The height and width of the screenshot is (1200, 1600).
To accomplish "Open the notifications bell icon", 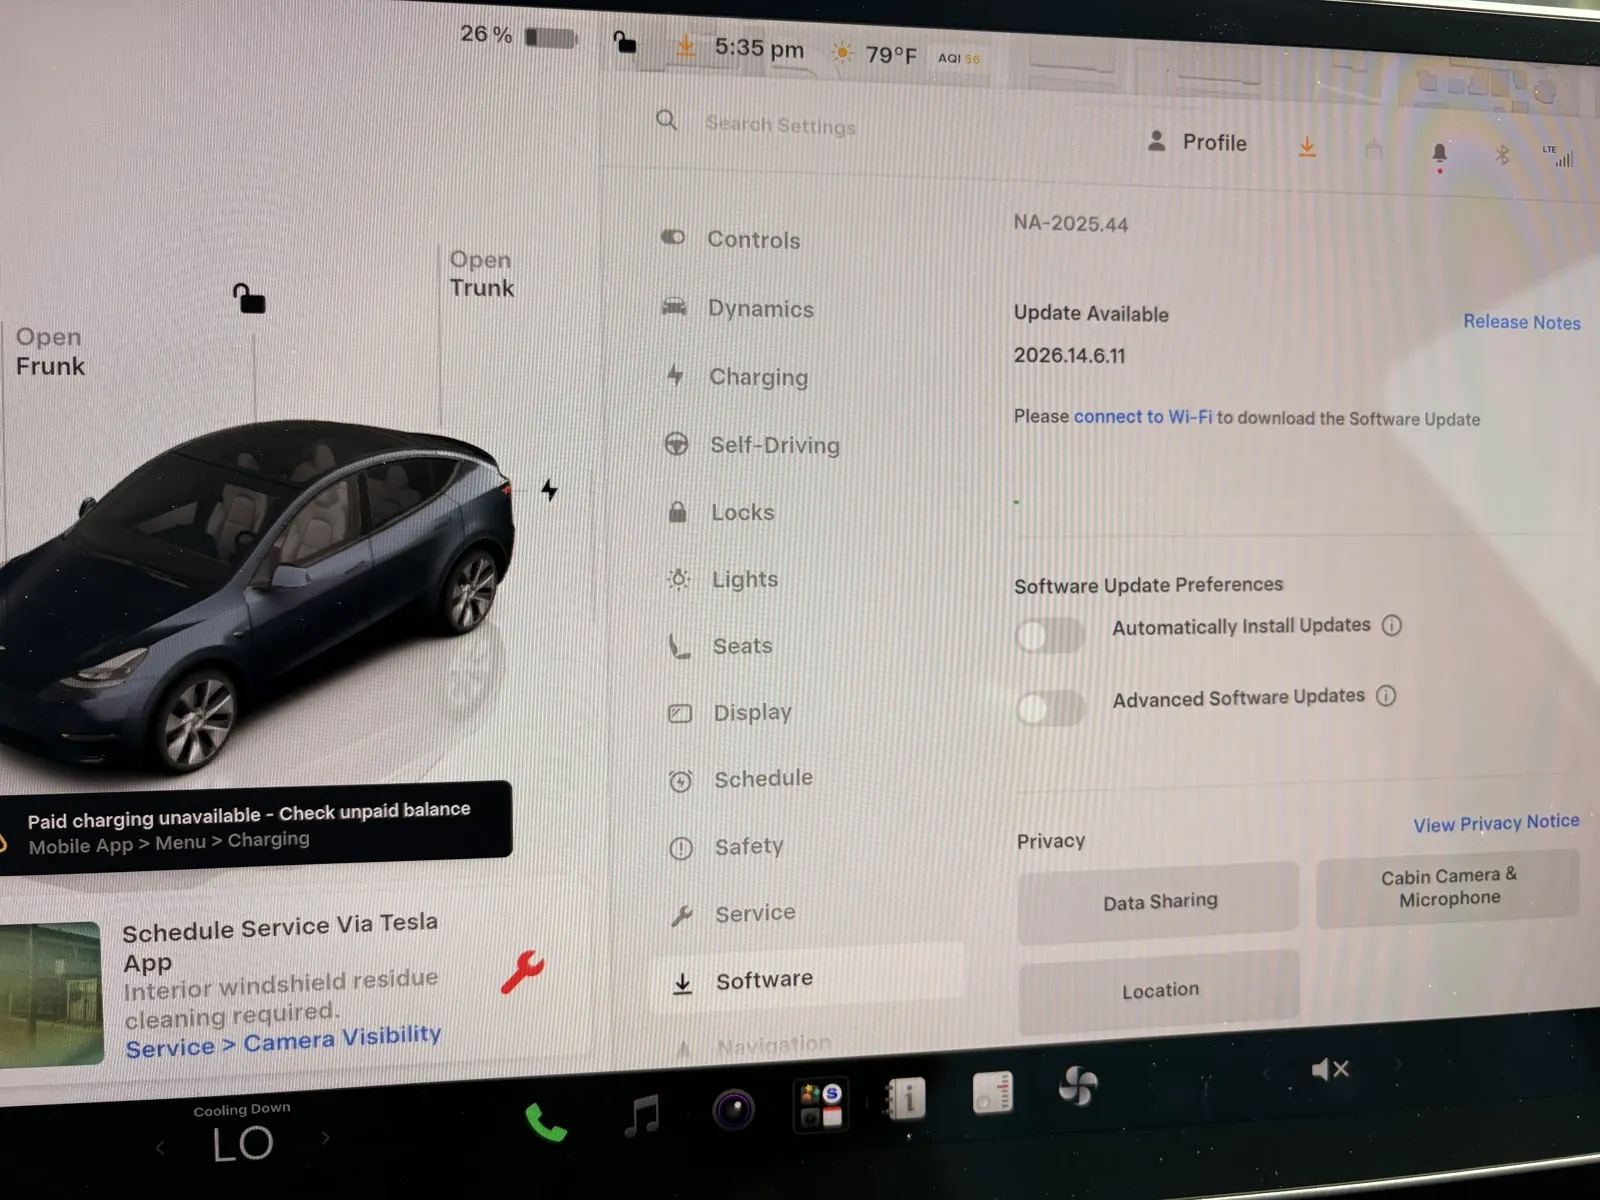I will [x=1439, y=154].
